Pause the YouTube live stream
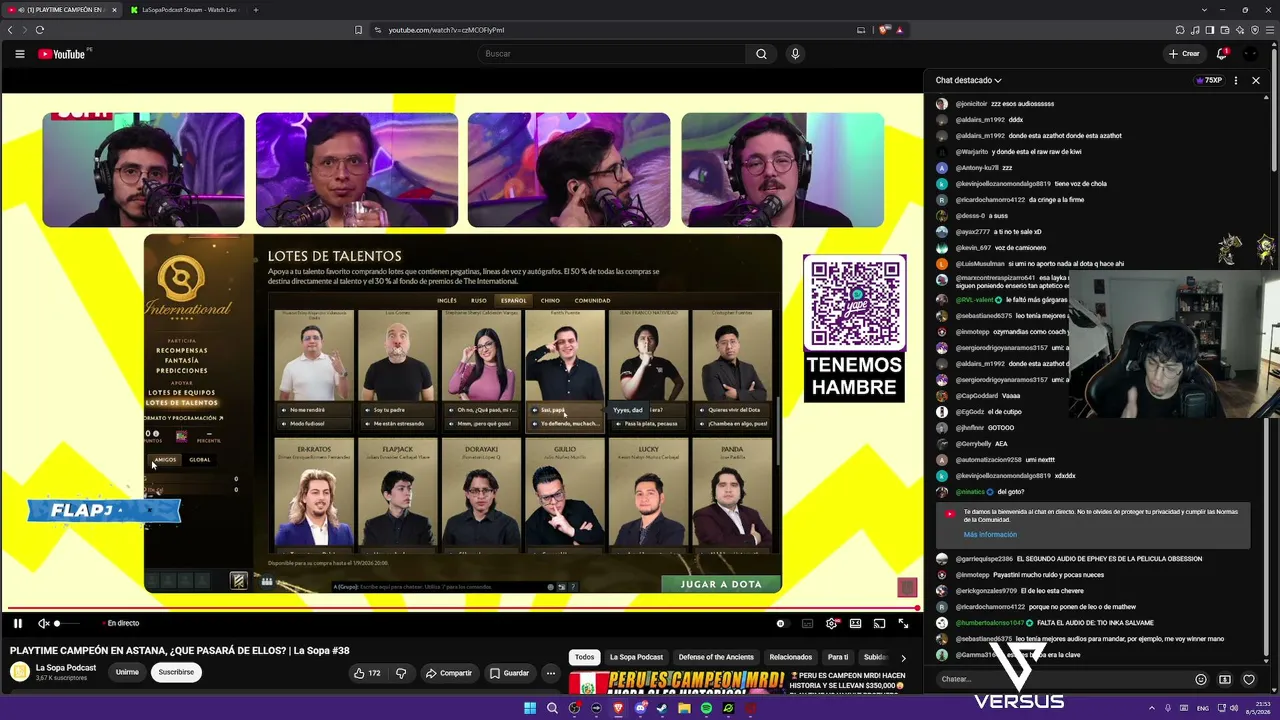This screenshot has width=1280, height=720. pos(17,623)
